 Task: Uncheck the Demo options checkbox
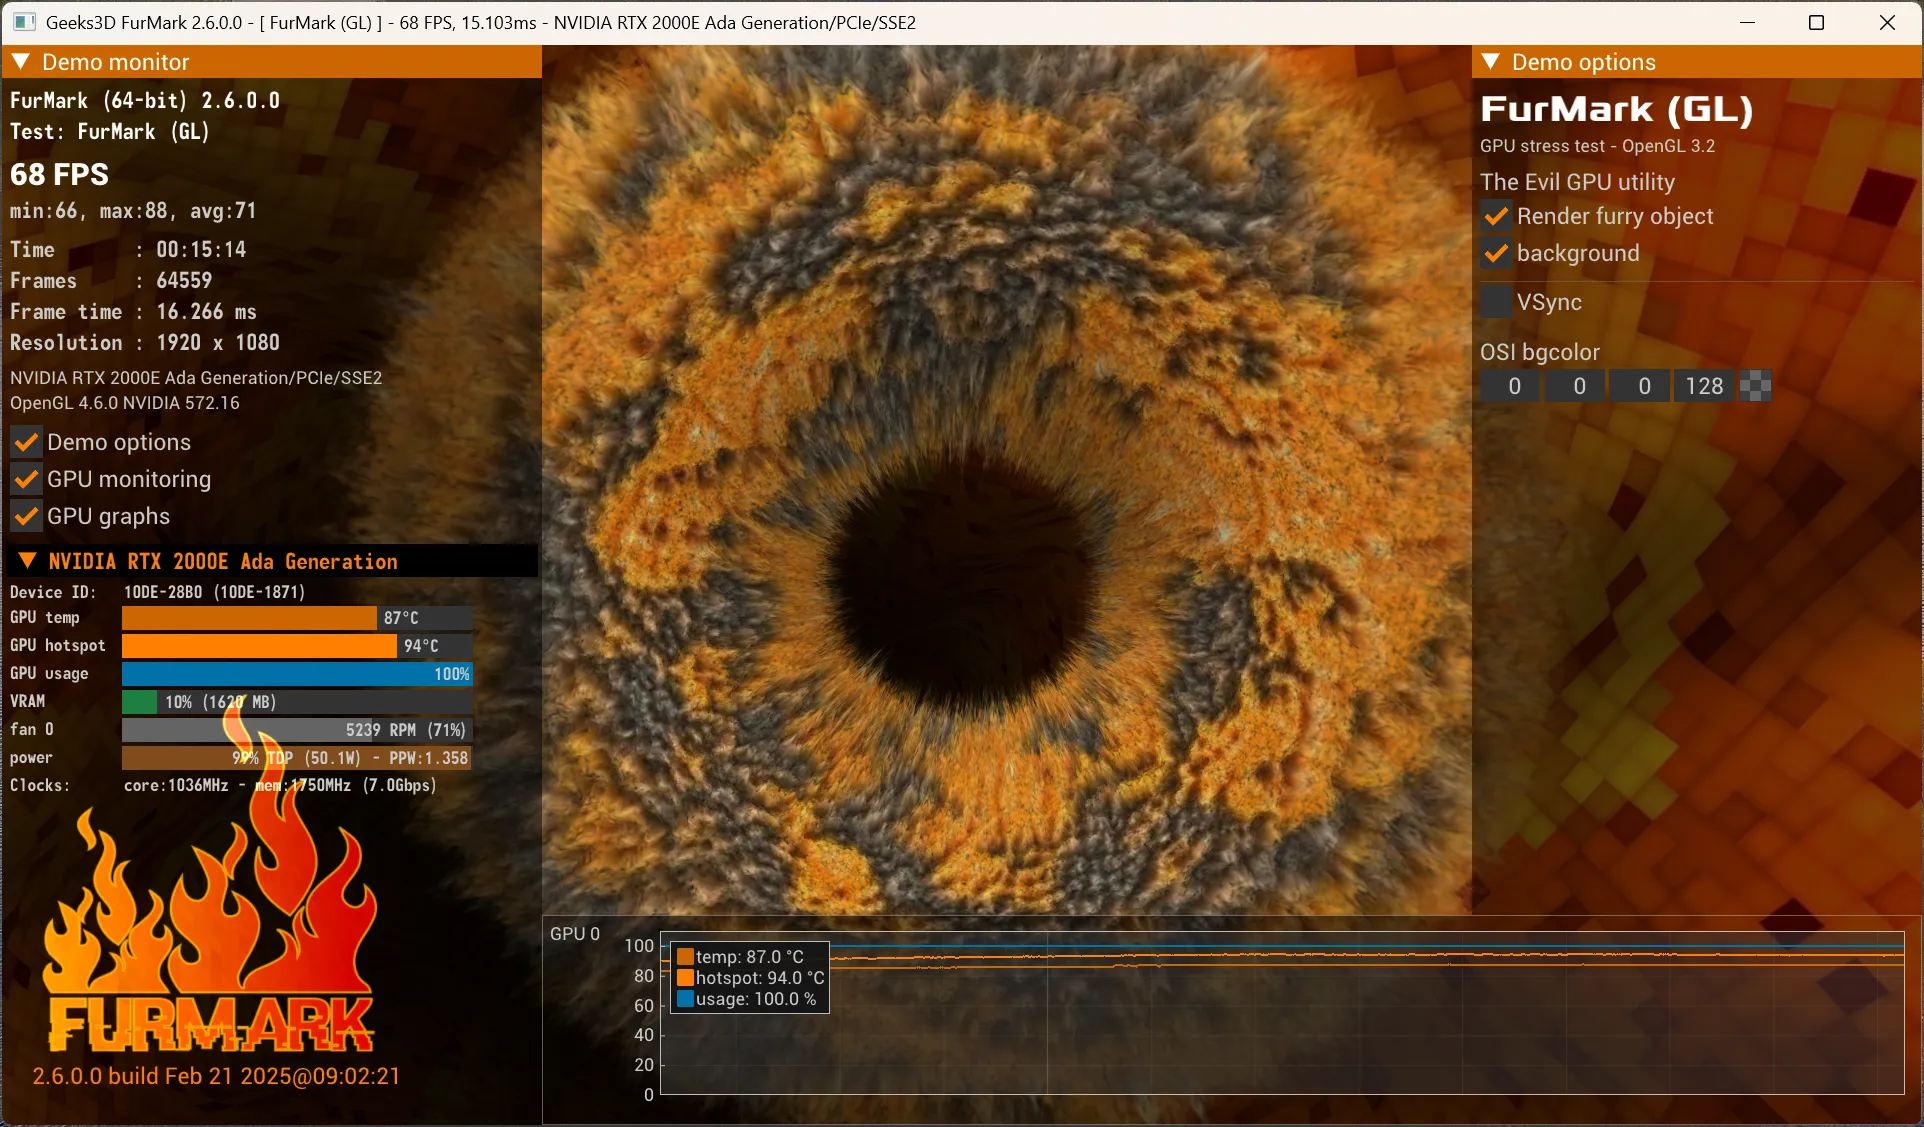tap(26, 442)
